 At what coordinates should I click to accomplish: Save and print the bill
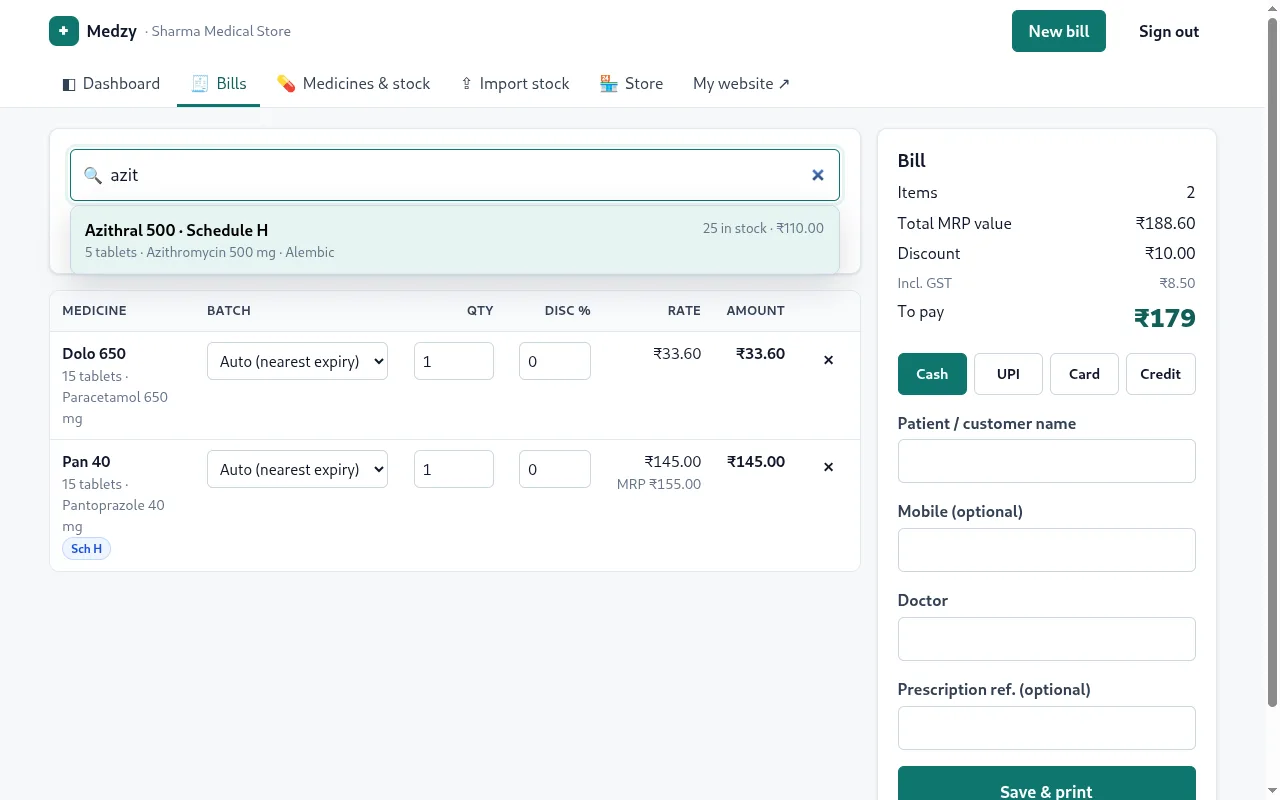[1047, 783]
